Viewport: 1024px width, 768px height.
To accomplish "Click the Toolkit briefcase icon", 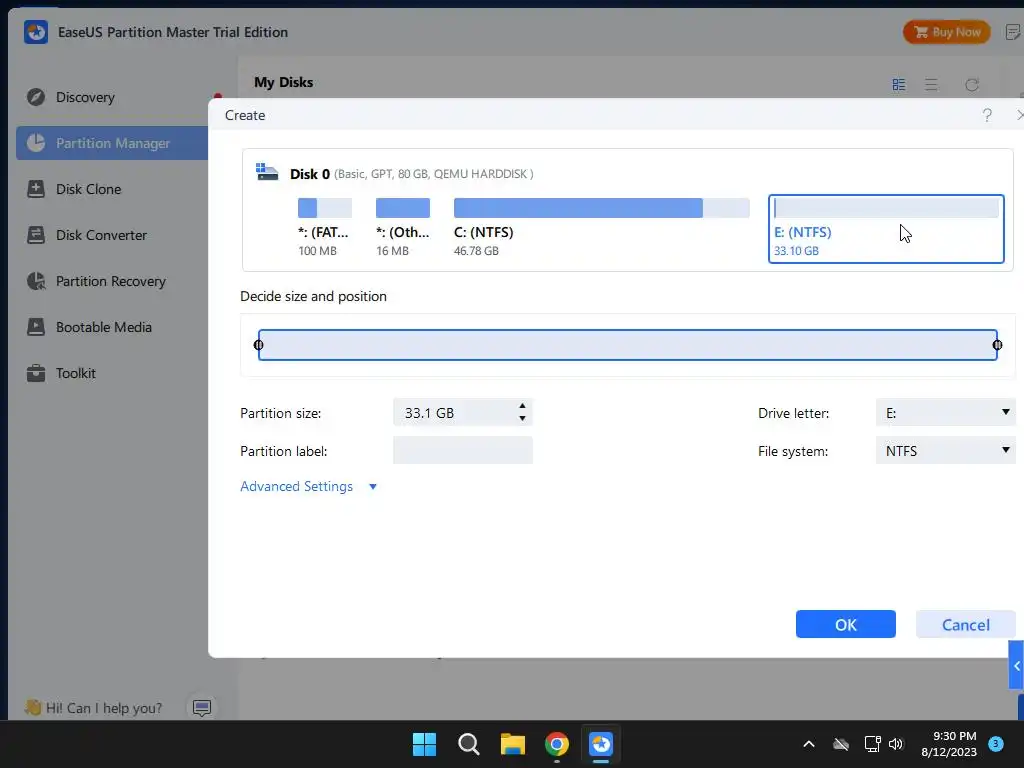I will tap(36, 374).
